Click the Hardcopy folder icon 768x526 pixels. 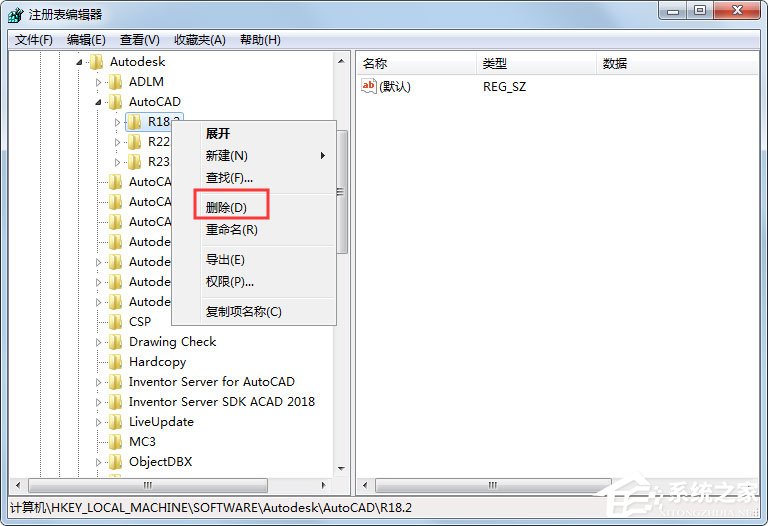click(x=116, y=362)
